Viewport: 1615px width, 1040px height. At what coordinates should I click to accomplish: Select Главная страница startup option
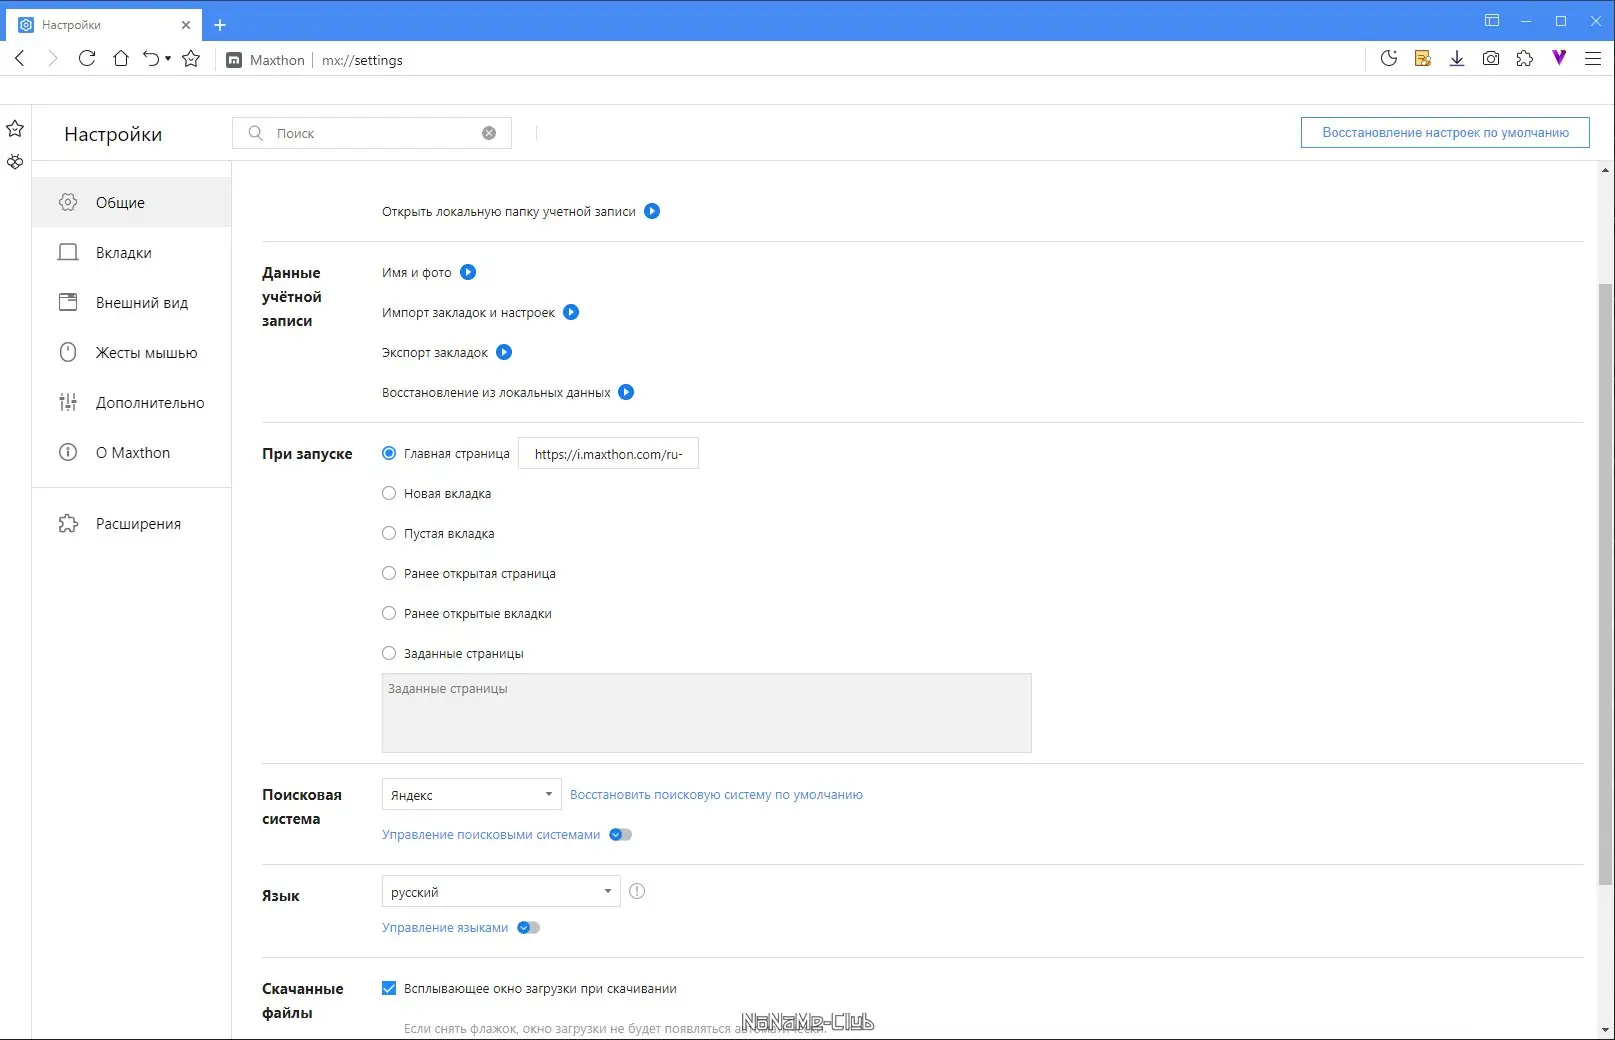coord(389,453)
